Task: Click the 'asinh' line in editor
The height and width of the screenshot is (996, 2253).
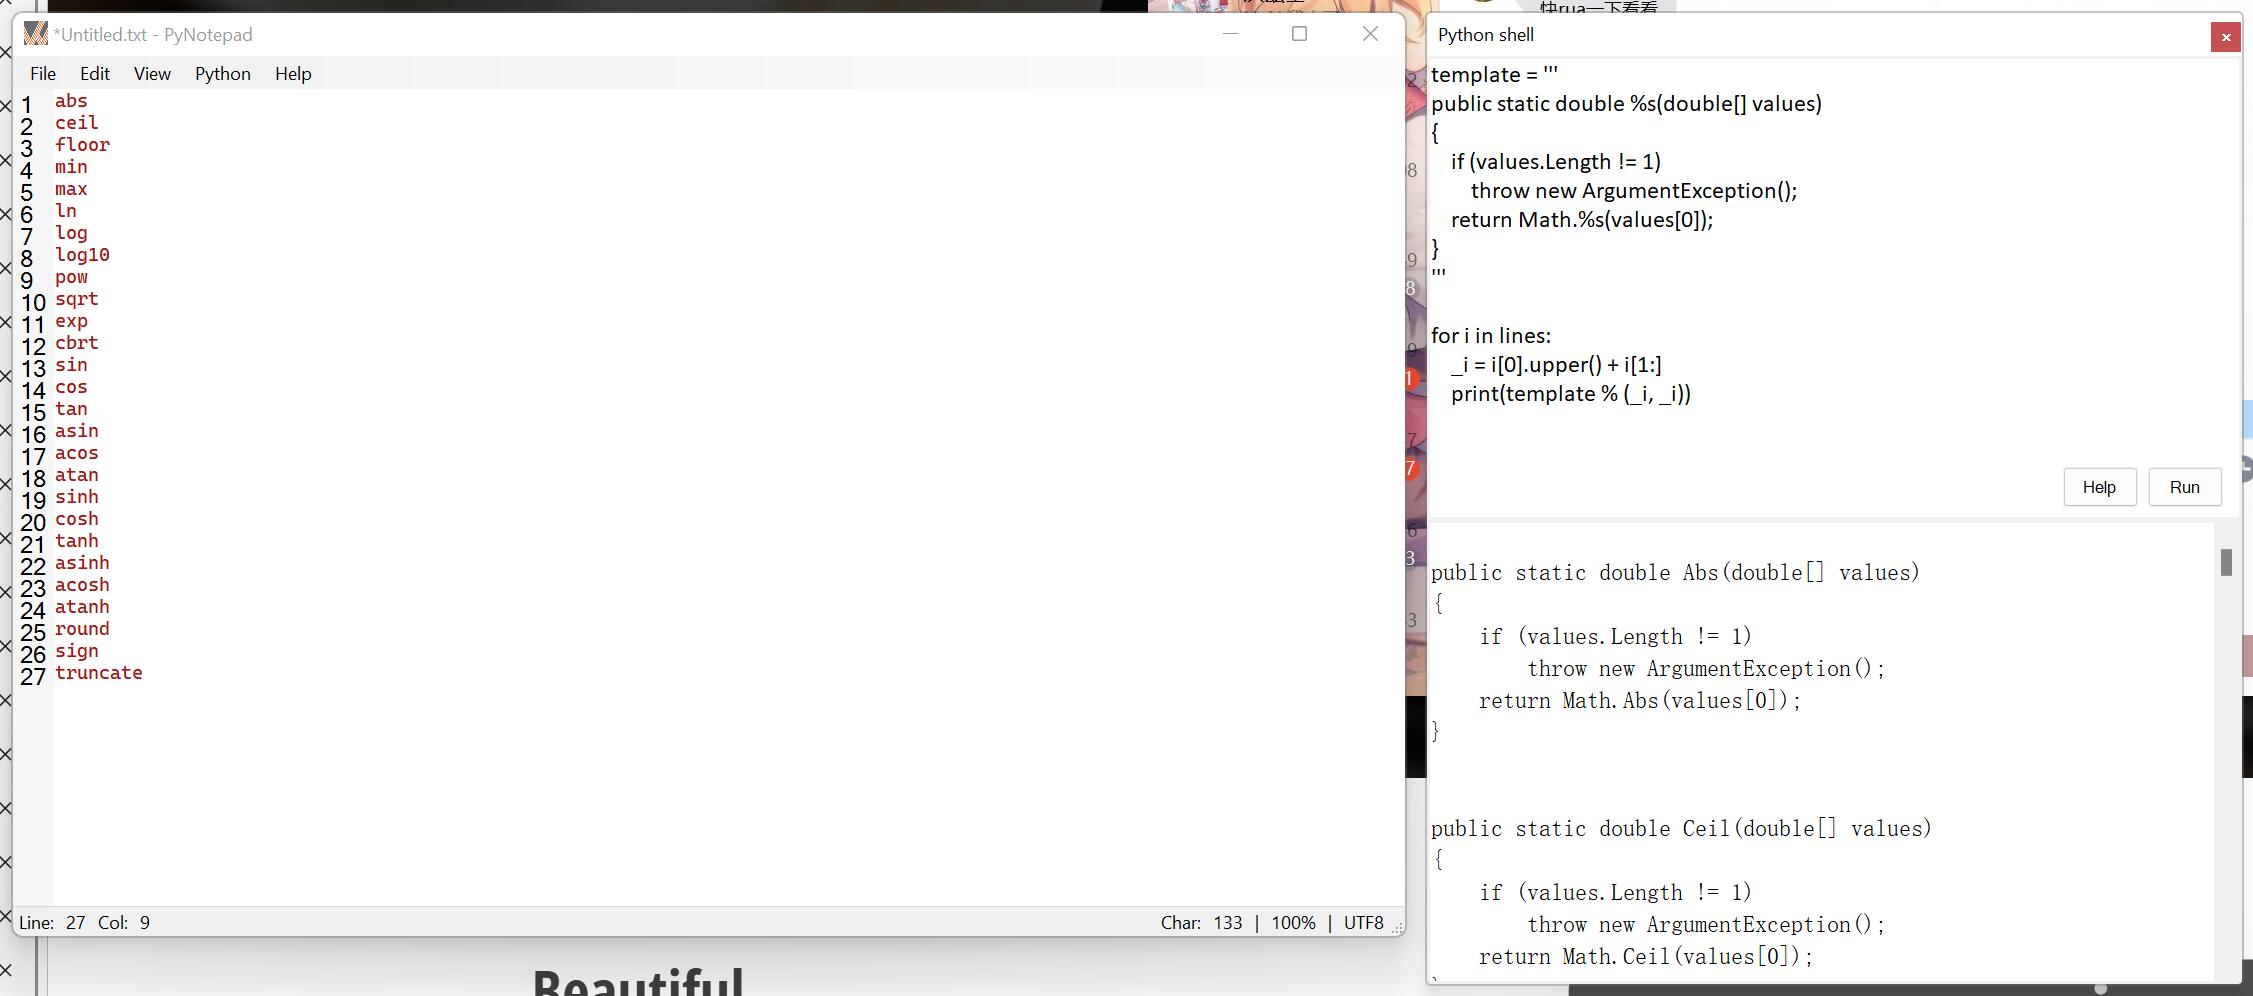Action: (x=82, y=563)
